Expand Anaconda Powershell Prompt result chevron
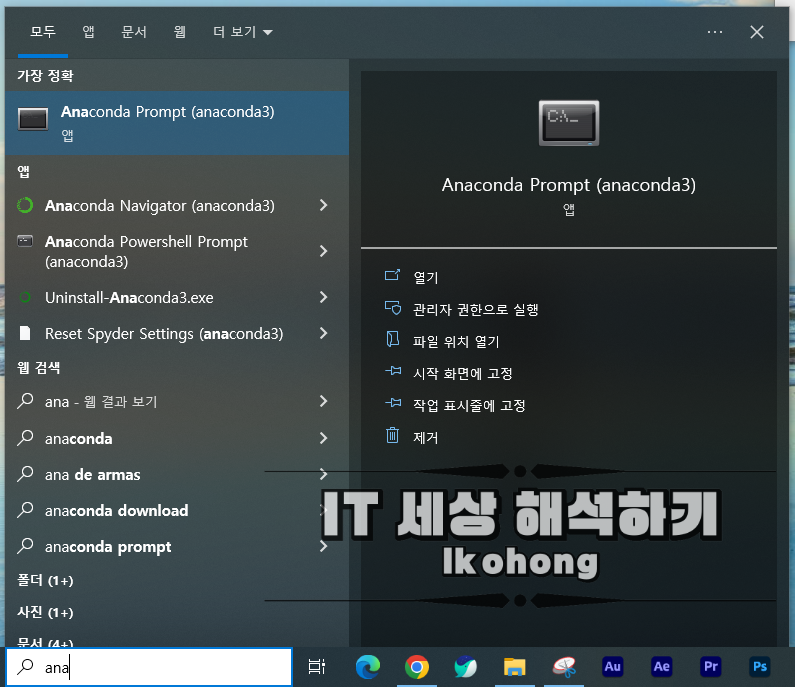This screenshot has width=795, height=687. coord(323,251)
